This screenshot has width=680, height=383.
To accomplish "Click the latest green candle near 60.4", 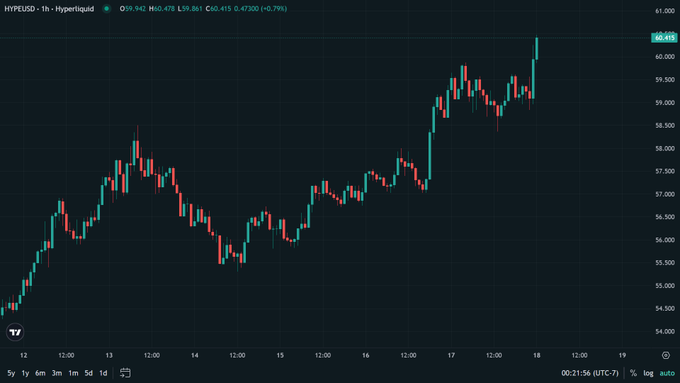I will coord(536,48).
